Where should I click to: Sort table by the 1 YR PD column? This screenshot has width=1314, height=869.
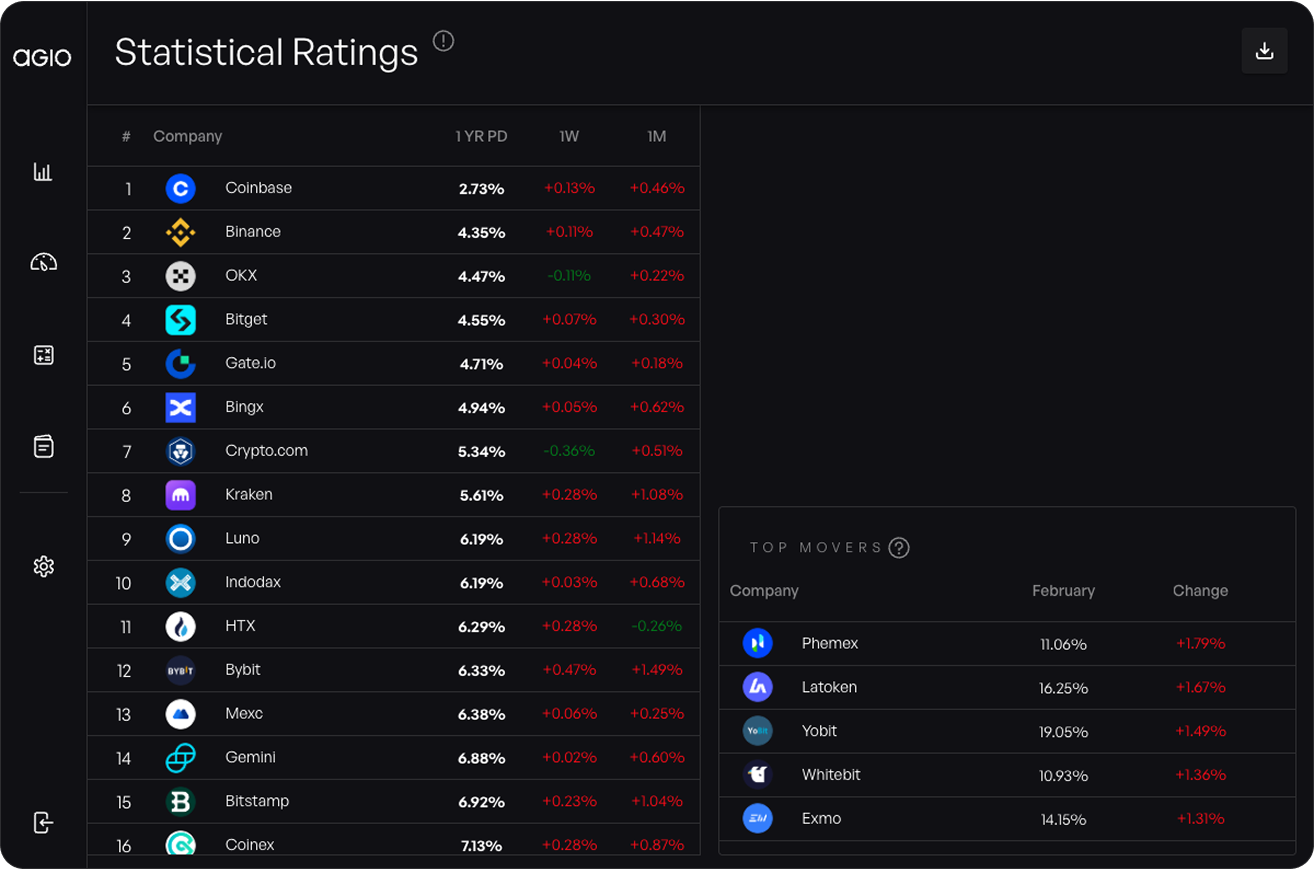coord(481,136)
